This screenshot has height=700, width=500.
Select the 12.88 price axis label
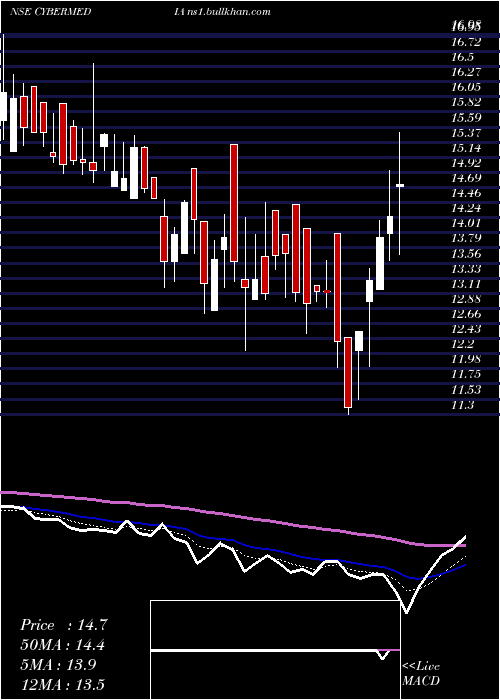[466, 299]
